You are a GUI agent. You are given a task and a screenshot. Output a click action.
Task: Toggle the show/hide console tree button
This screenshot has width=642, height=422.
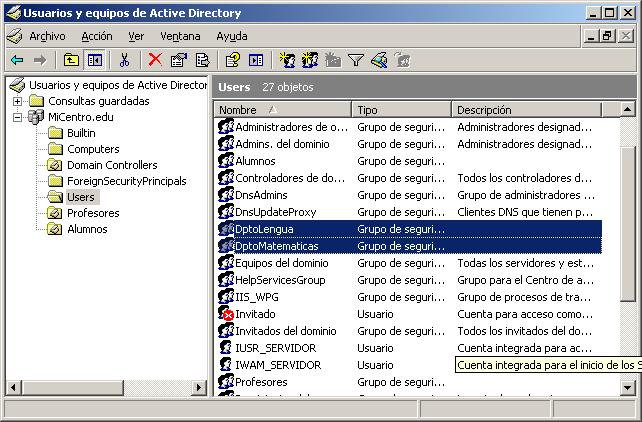point(94,60)
